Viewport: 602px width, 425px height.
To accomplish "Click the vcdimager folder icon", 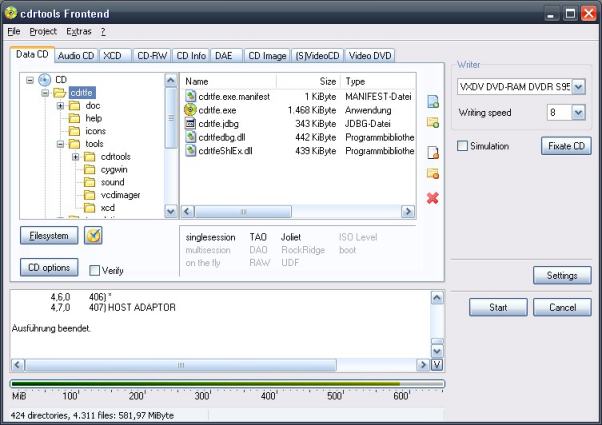I will click(x=89, y=195).
